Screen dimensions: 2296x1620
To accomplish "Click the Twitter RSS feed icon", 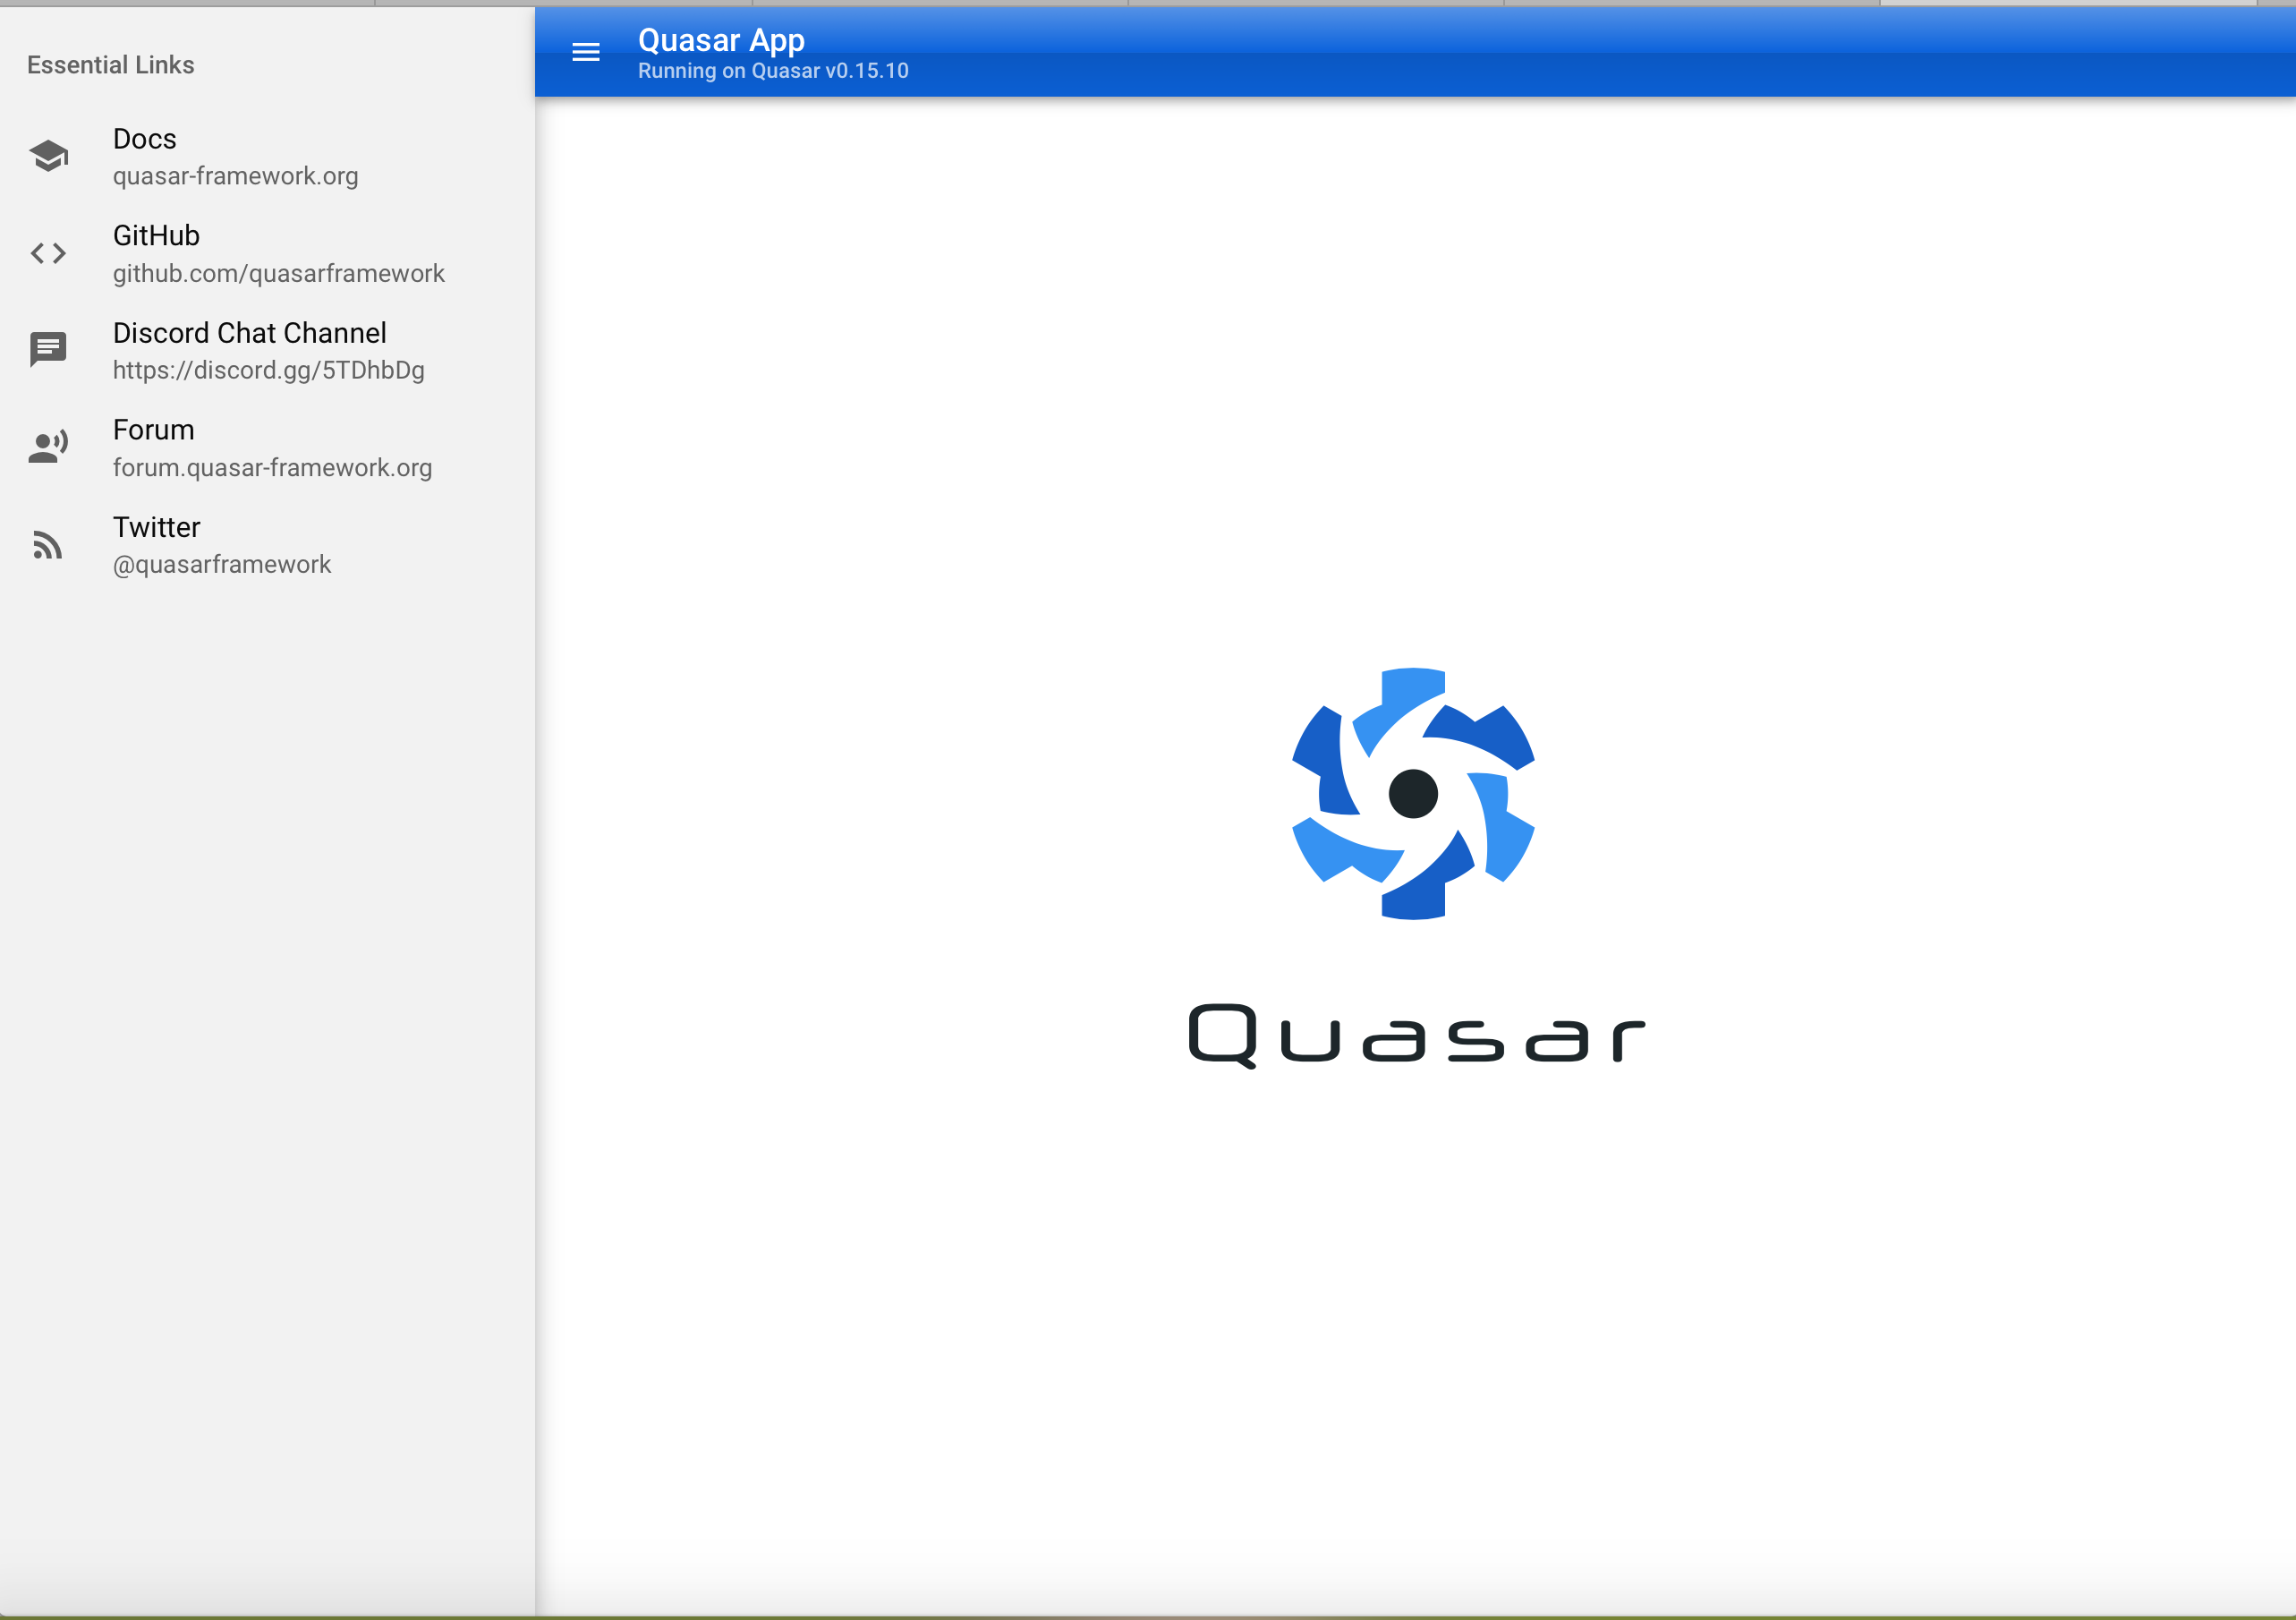I will (x=48, y=543).
